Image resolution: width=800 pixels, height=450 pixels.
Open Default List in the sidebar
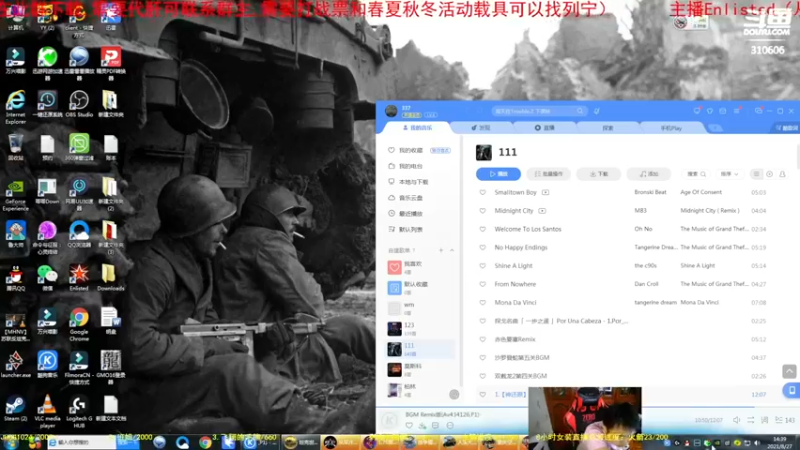pos(411,230)
